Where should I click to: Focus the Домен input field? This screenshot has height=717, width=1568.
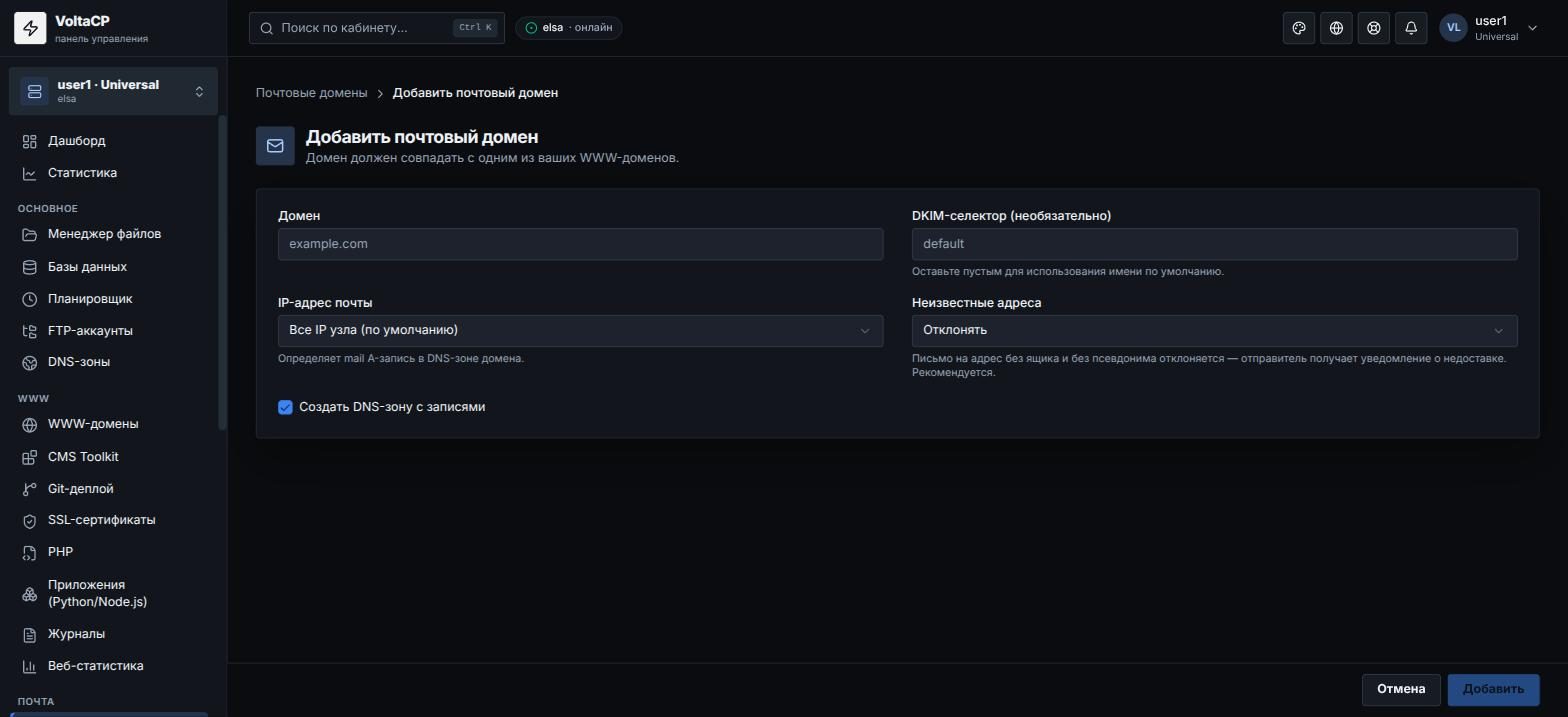[x=580, y=244]
